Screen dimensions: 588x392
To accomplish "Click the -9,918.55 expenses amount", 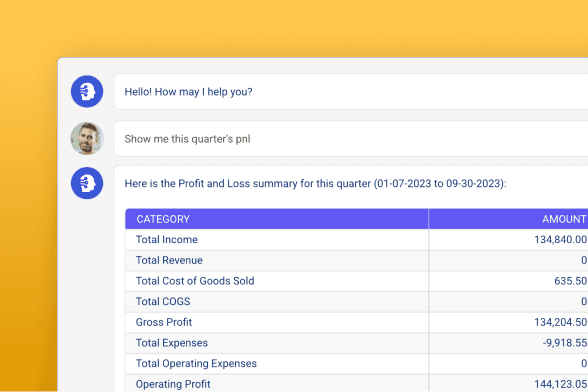I will [565, 343].
